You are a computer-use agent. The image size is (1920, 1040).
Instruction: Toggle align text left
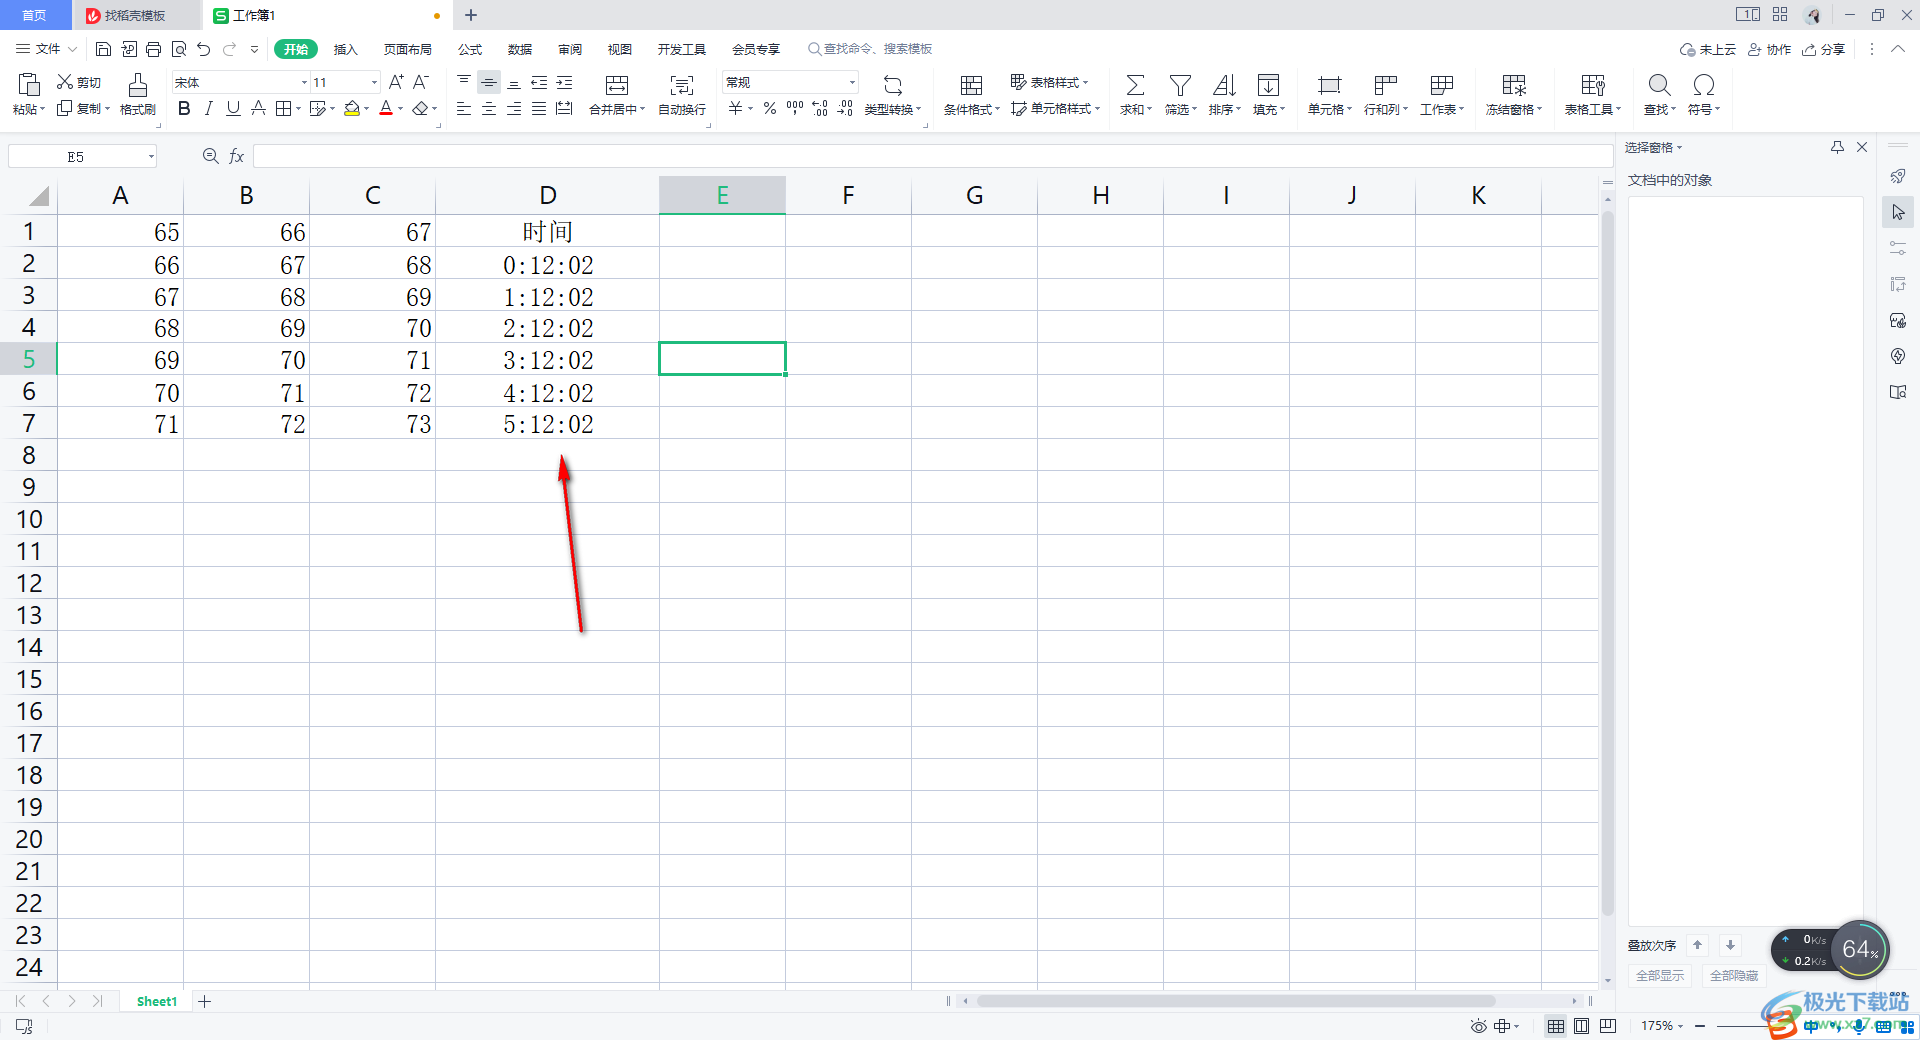point(464,108)
